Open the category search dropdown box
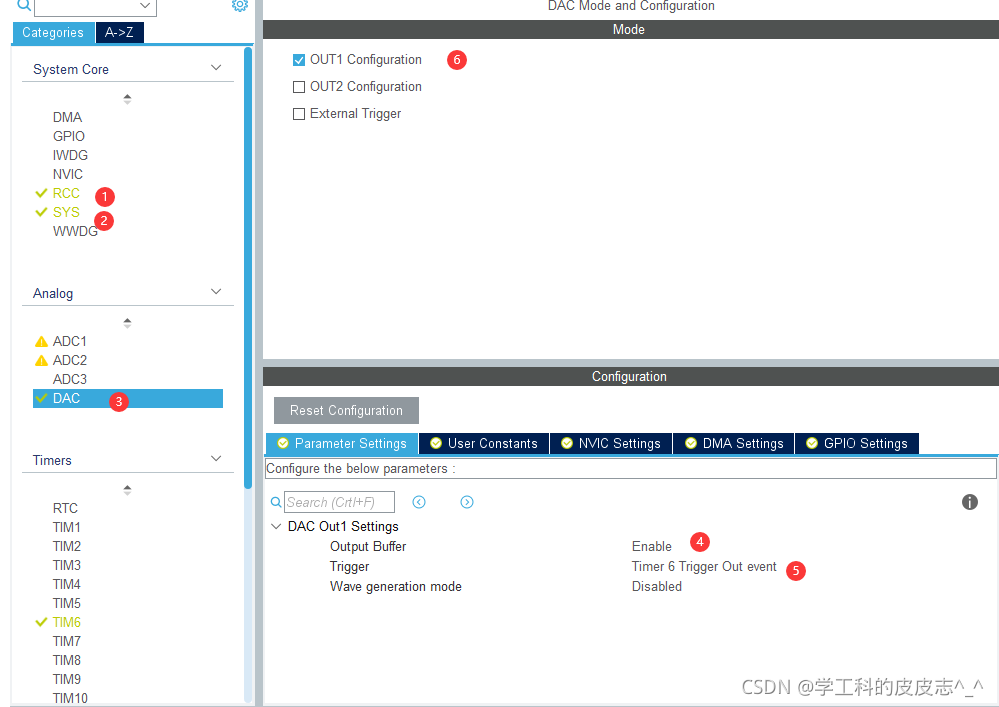Viewport: 999px width, 707px height. [95, 7]
